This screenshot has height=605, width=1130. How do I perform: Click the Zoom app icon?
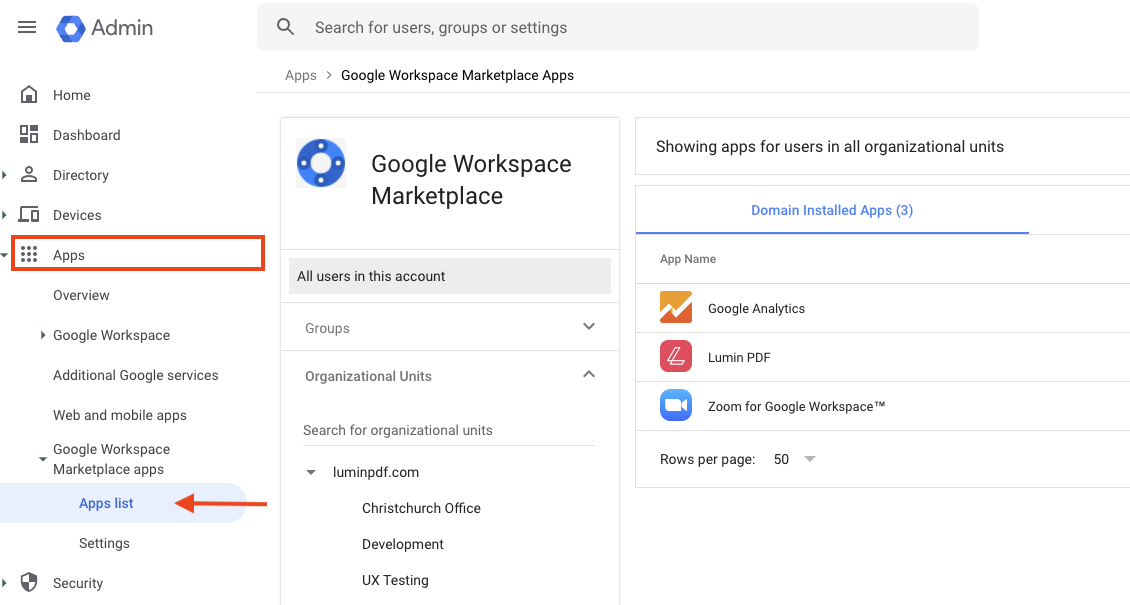[x=676, y=405]
